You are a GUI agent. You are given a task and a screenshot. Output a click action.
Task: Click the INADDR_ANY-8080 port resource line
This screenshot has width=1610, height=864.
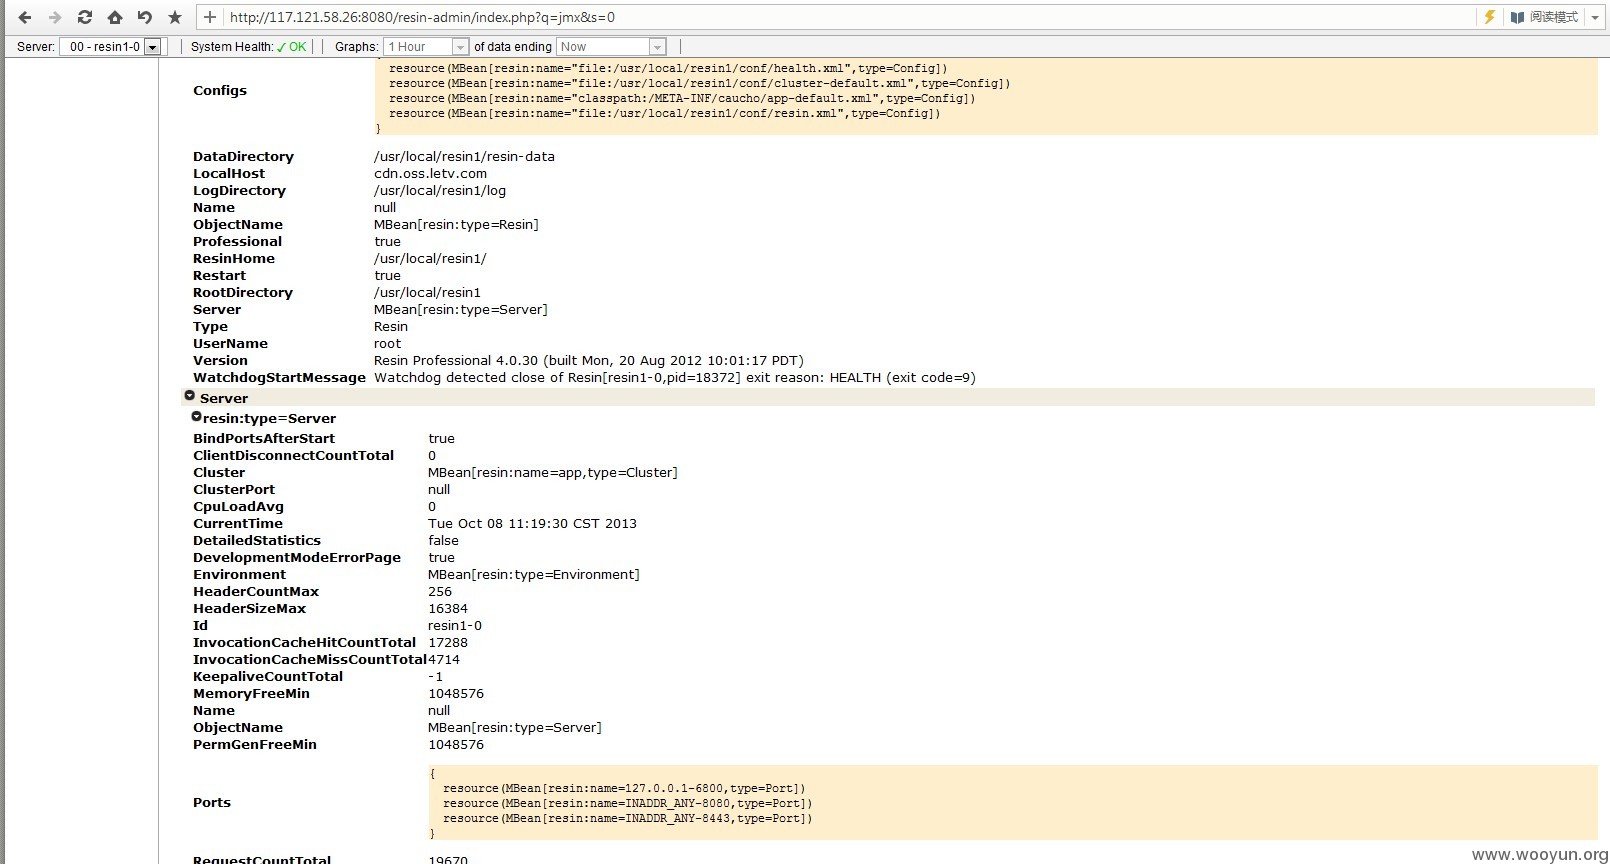(x=627, y=803)
